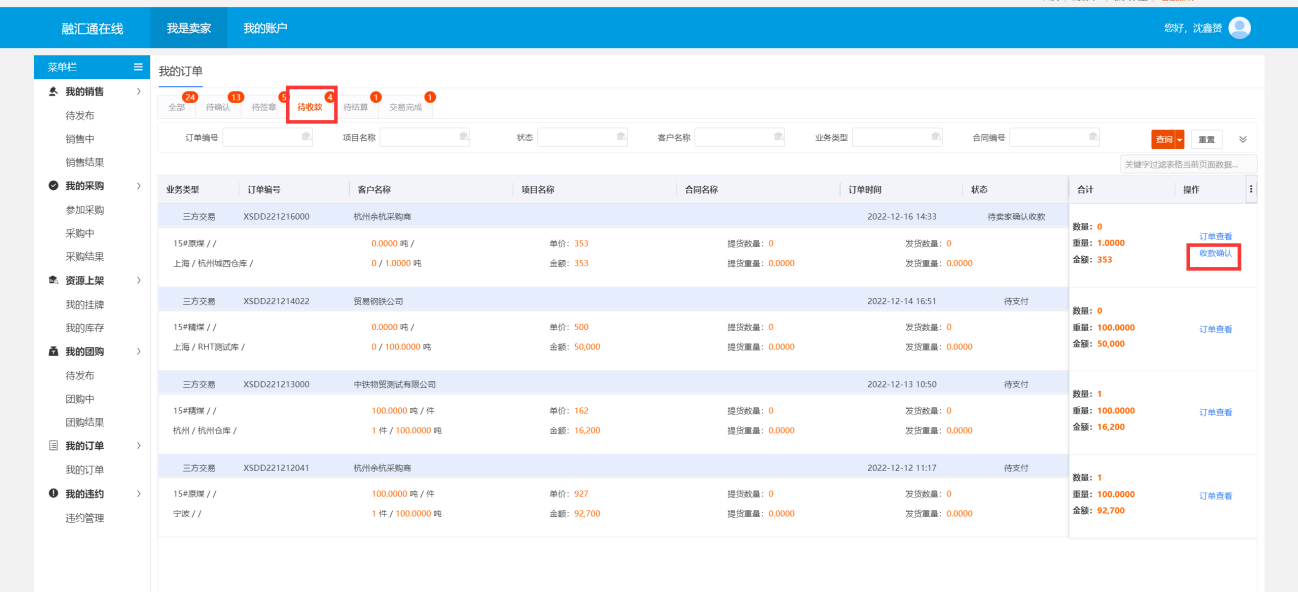Viewport: 1298px width, 592px height.
Task: Switch to the 我是卖家 top tab
Action: point(189,28)
